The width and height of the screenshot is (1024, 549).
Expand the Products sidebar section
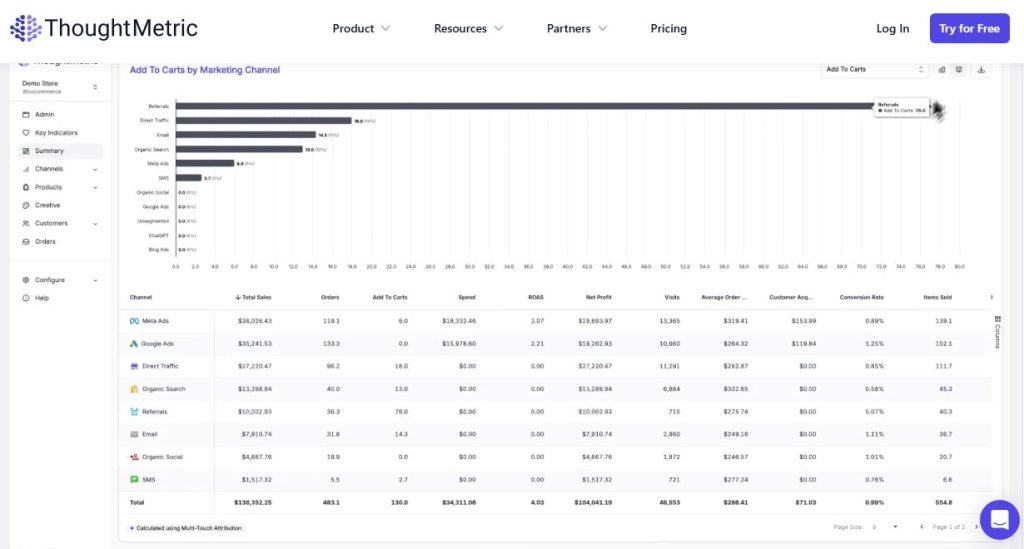point(95,187)
